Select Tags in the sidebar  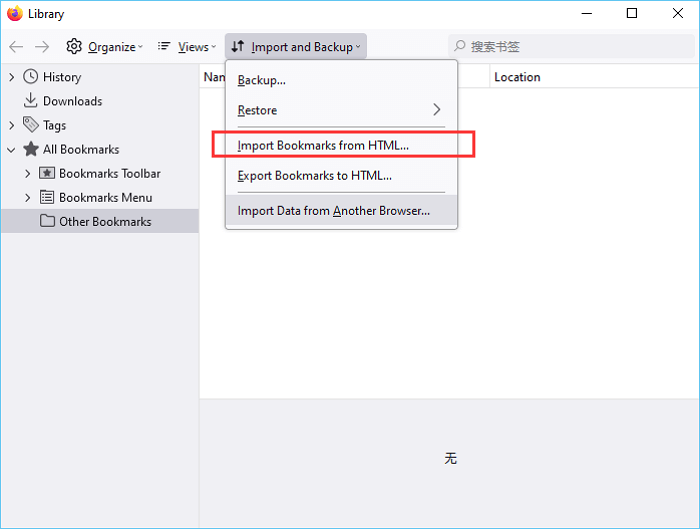point(100,125)
